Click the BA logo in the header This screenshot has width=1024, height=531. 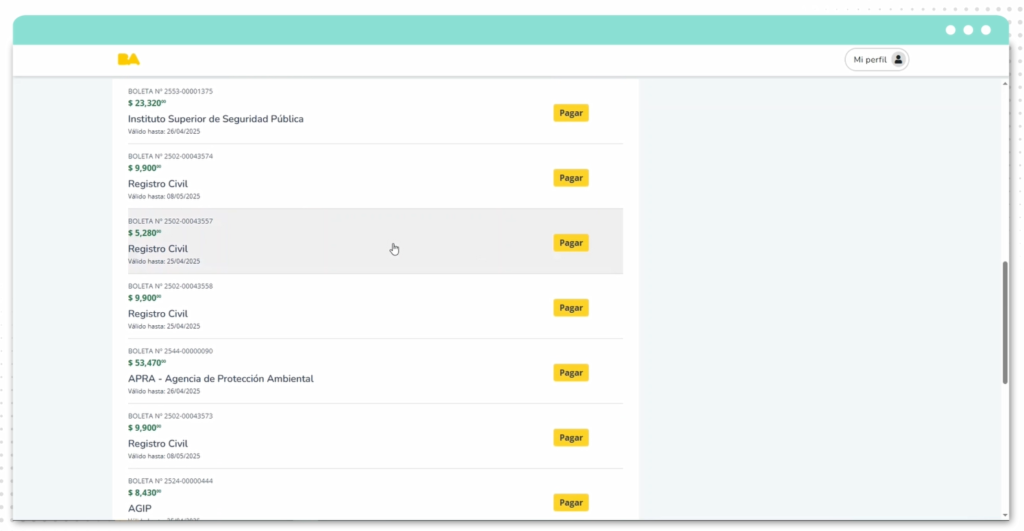click(x=128, y=60)
